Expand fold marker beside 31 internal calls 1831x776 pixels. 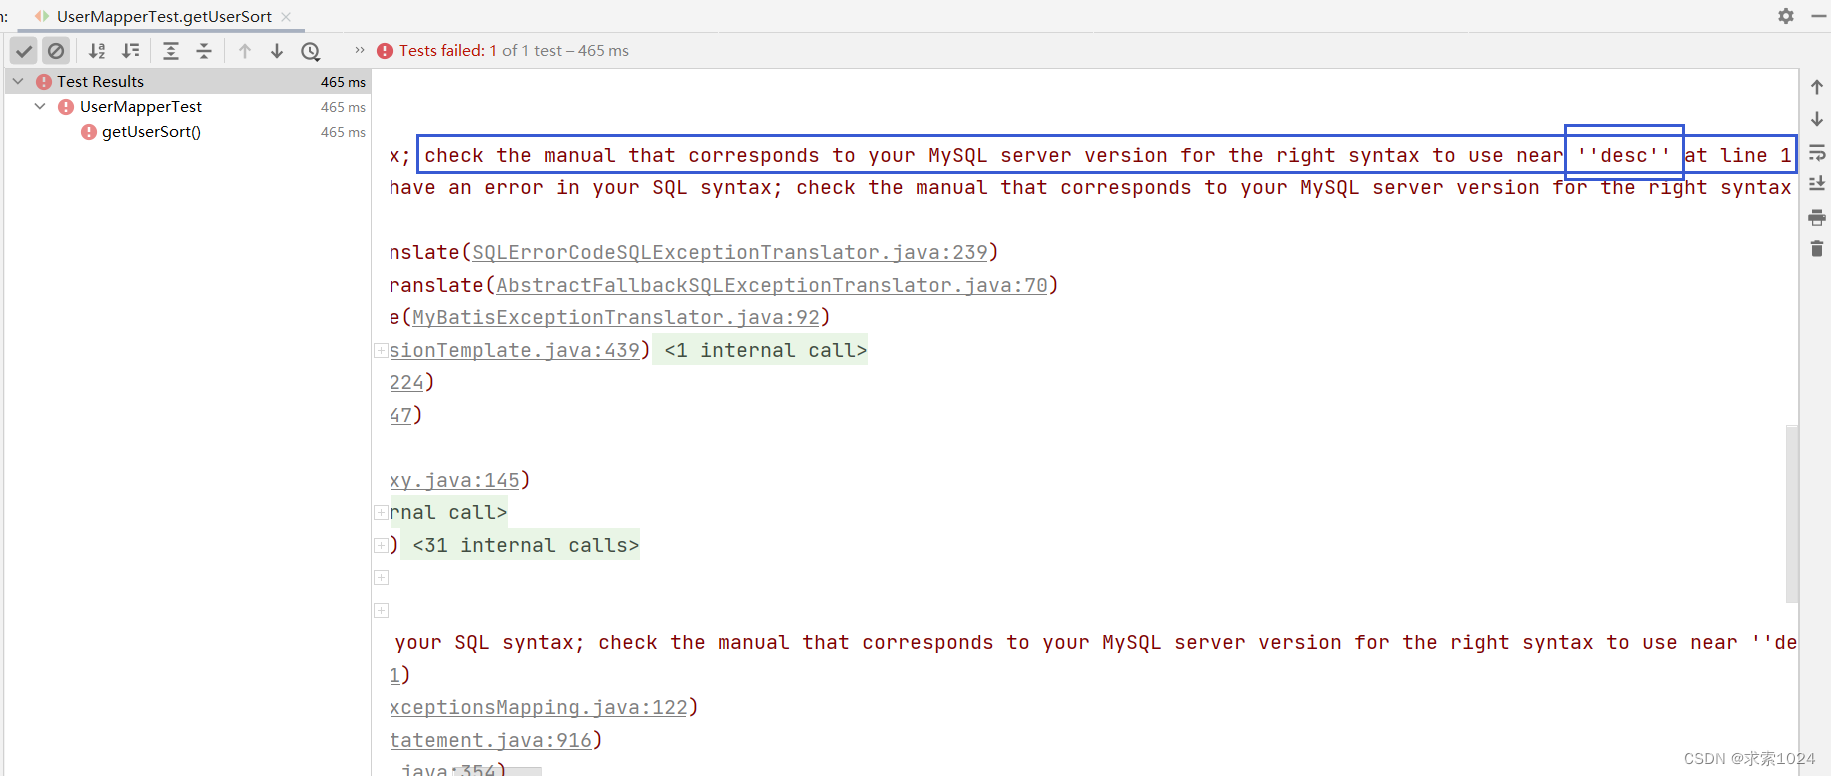click(381, 545)
